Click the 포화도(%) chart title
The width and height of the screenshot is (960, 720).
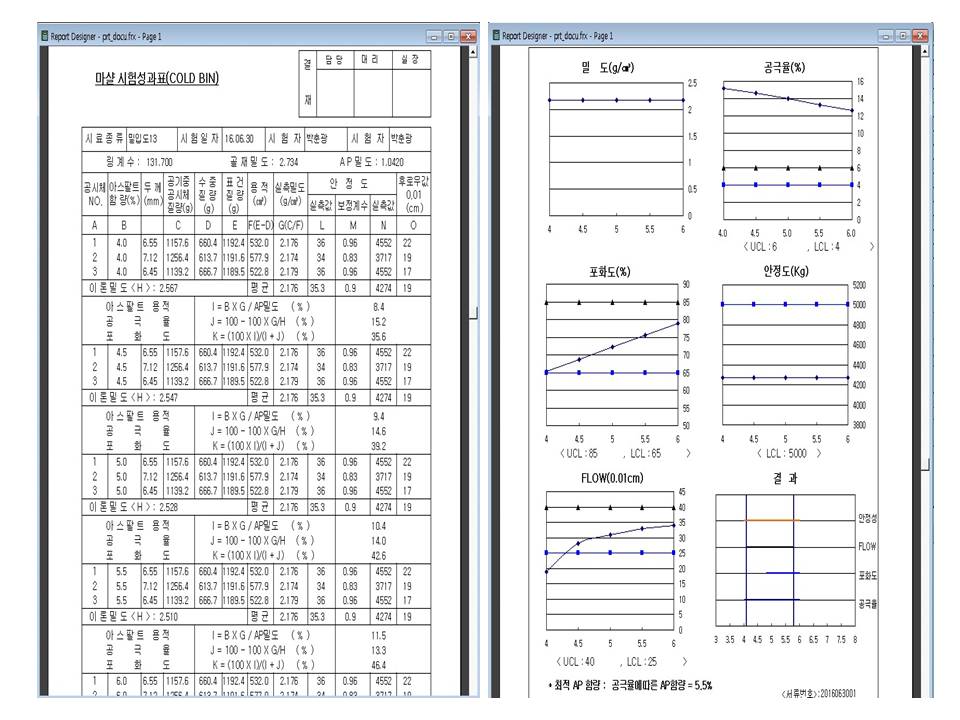coord(609,272)
